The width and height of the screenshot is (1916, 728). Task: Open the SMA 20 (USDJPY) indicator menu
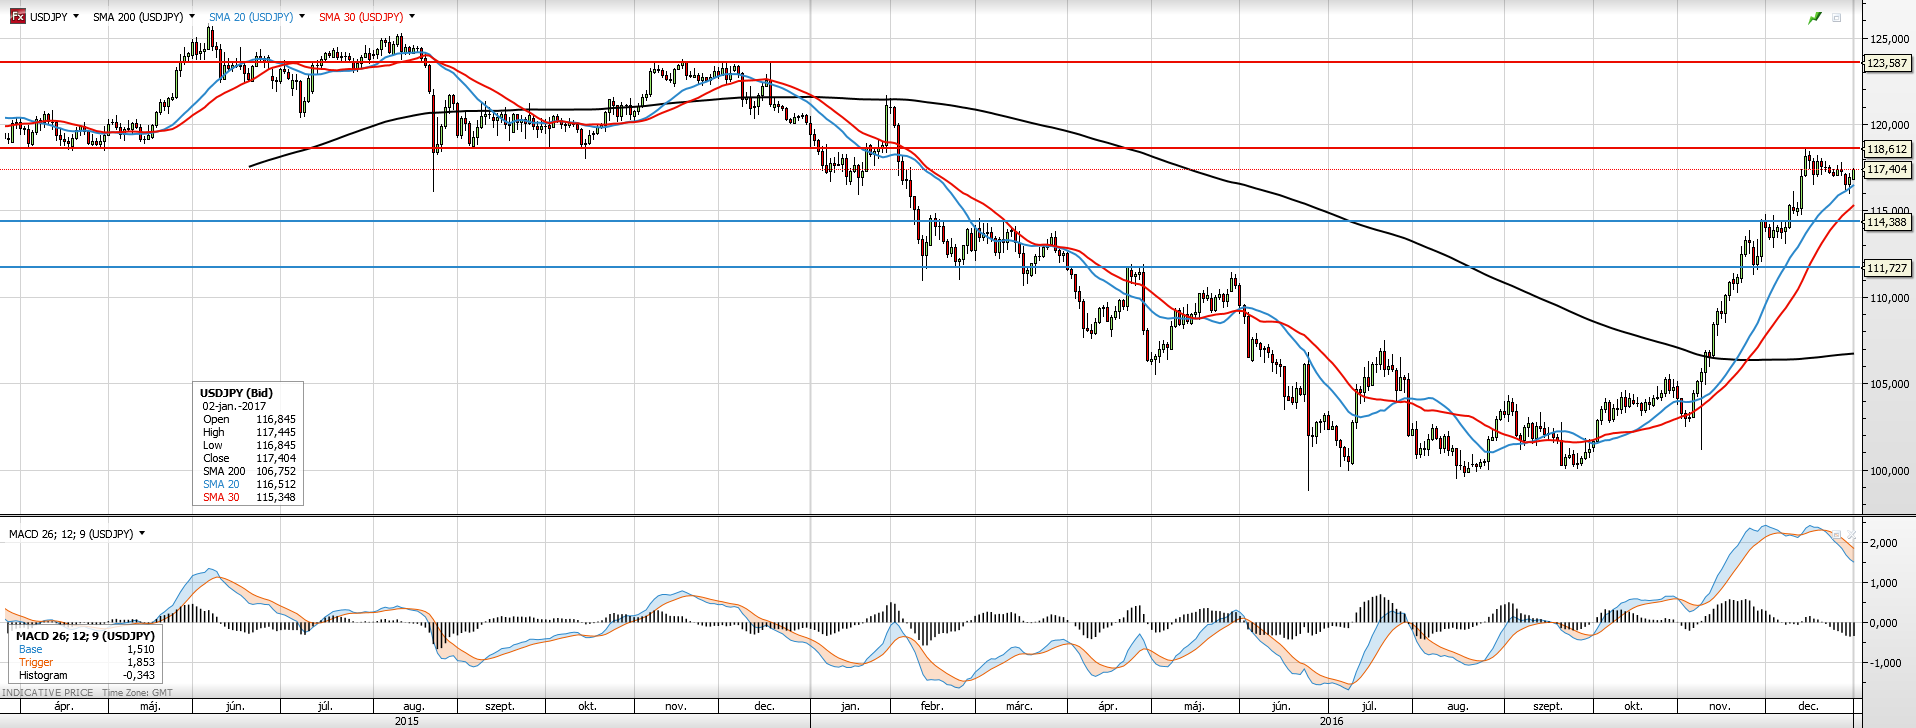[x=302, y=17]
